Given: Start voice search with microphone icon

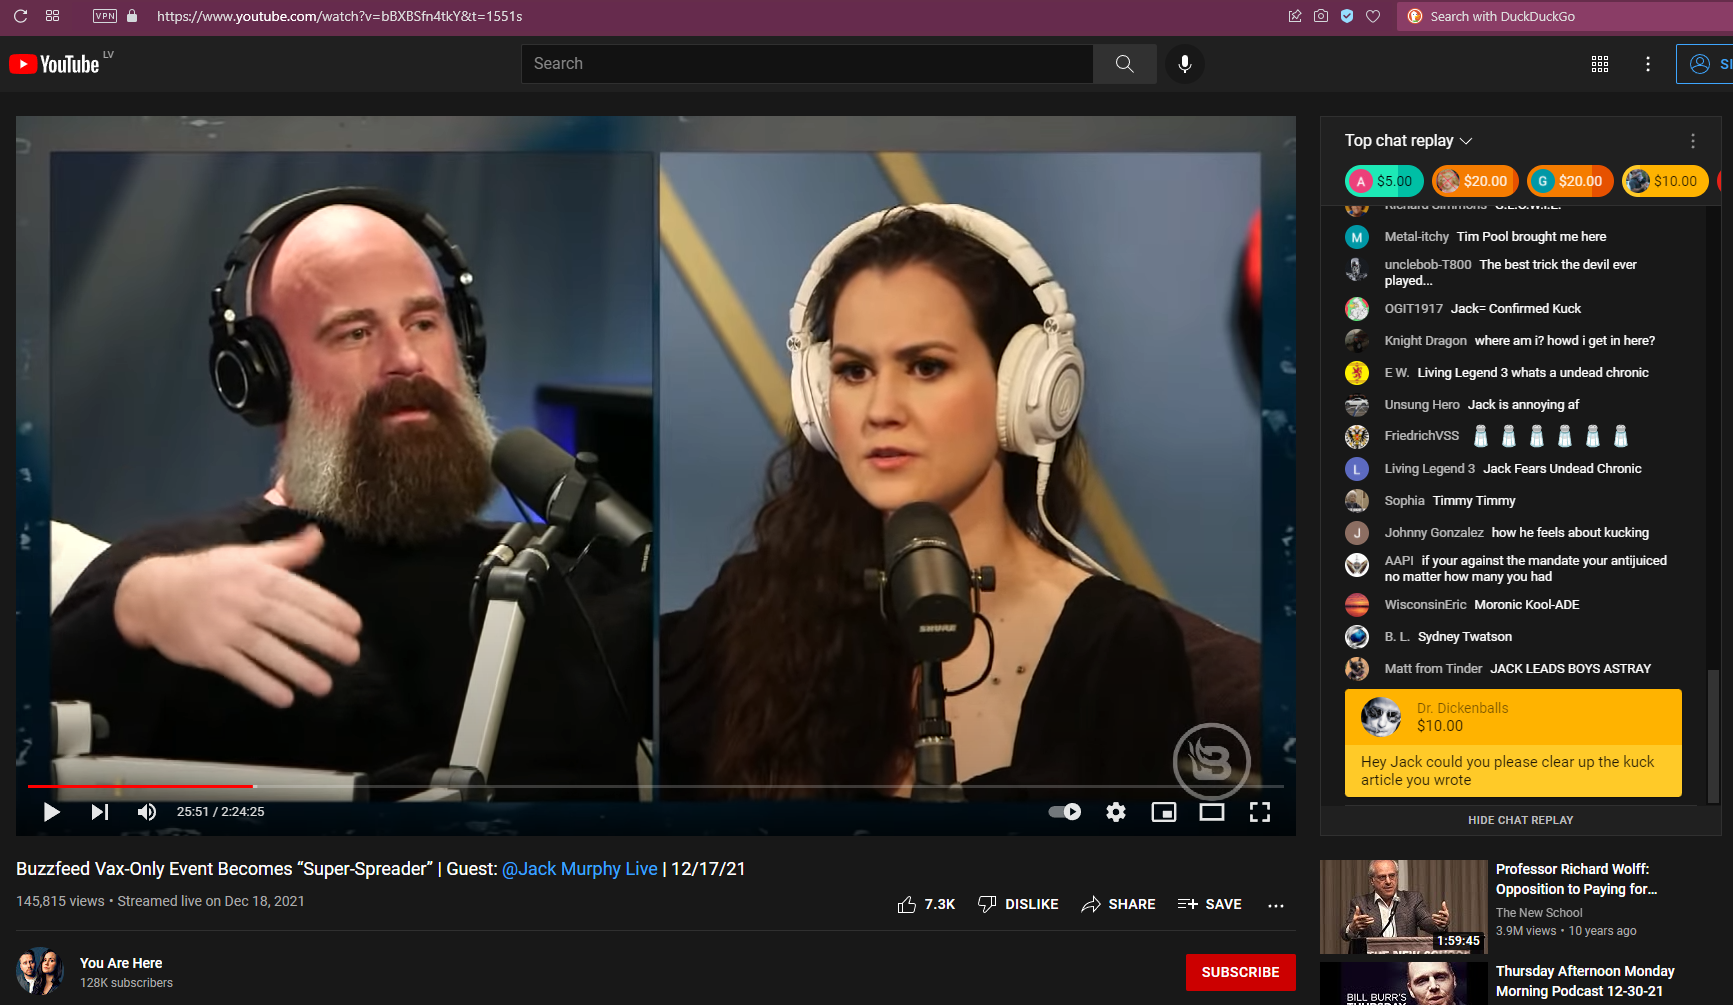Looking at the screenshot, I should coord(1185,64).
